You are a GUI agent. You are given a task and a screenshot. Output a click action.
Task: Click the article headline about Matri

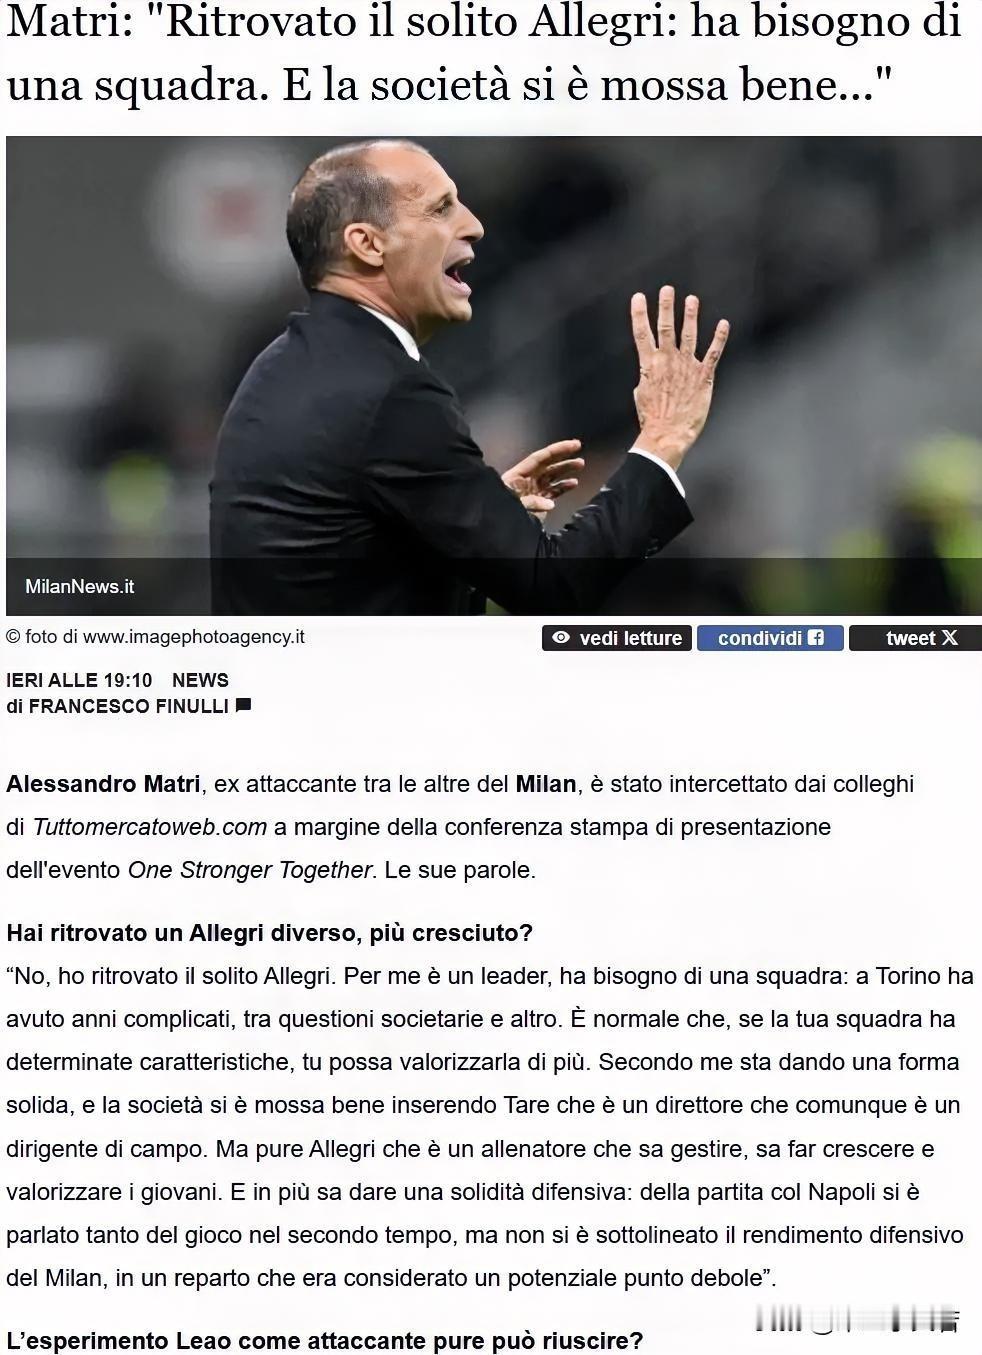click(x=484, y=55)
